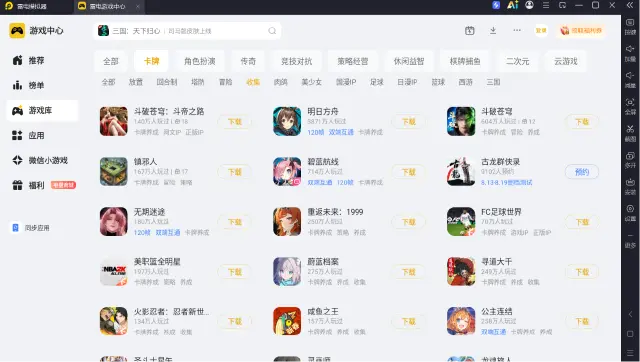Click the 减量 volume down tool
640x362 pixels.
point(630,80)
